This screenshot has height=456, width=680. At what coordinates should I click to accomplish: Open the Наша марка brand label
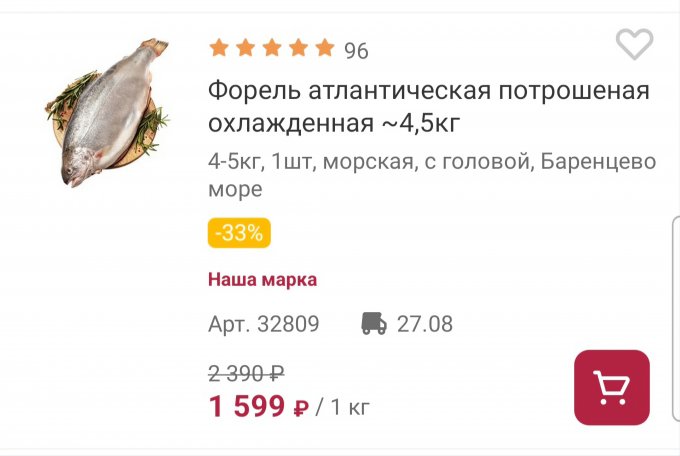[262, 279]
